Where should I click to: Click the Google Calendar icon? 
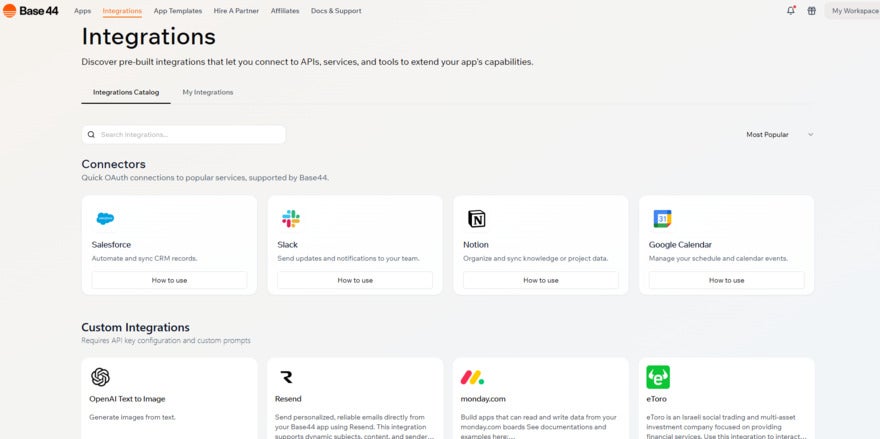[x=662, y=218]
